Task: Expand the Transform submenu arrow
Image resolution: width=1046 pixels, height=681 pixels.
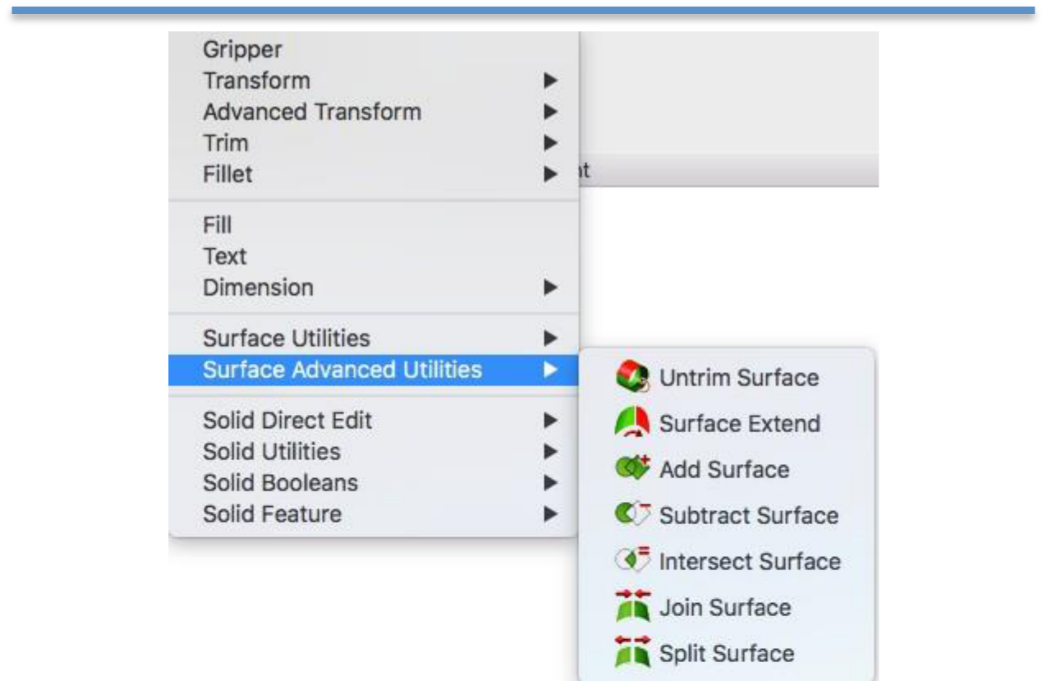Action: tap(549, 81)
